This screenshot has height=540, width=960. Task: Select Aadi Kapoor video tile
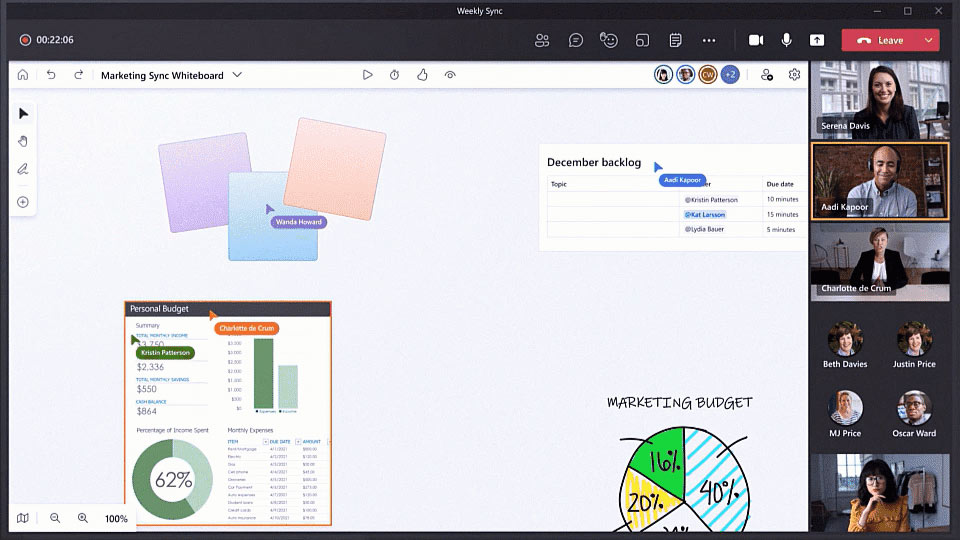880,181
